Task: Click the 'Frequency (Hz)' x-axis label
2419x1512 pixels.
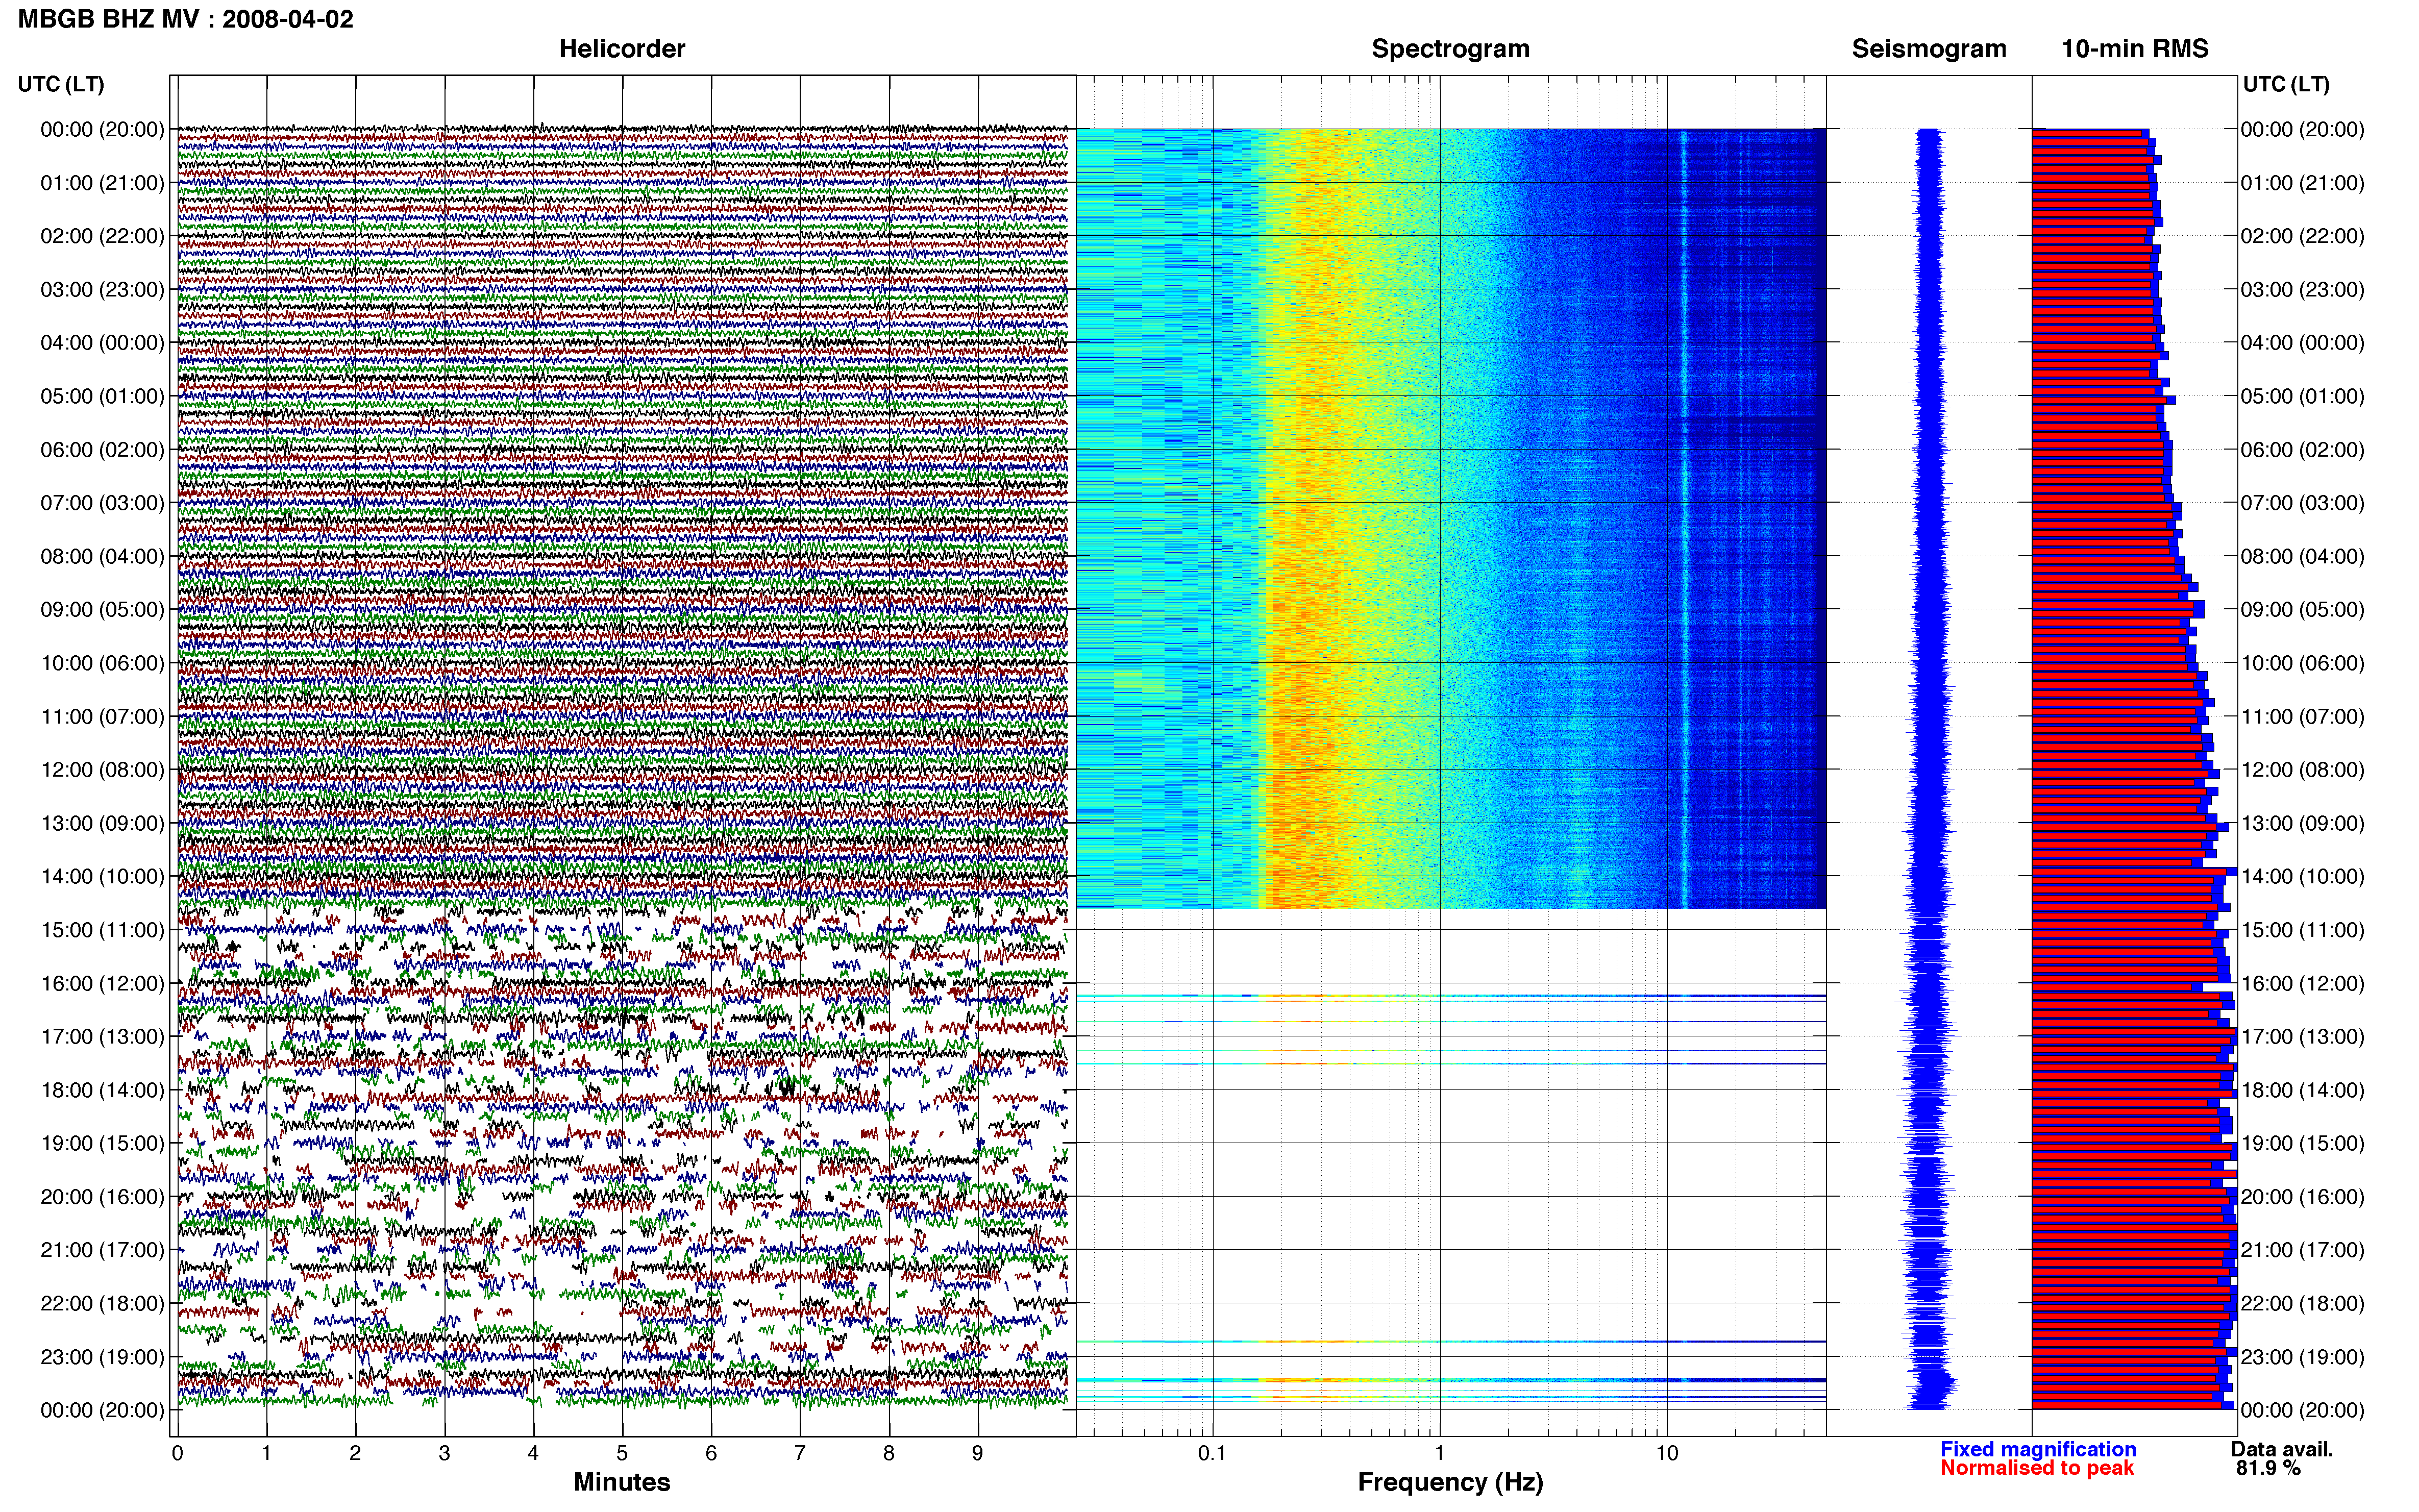Action: (1450, 1482)
